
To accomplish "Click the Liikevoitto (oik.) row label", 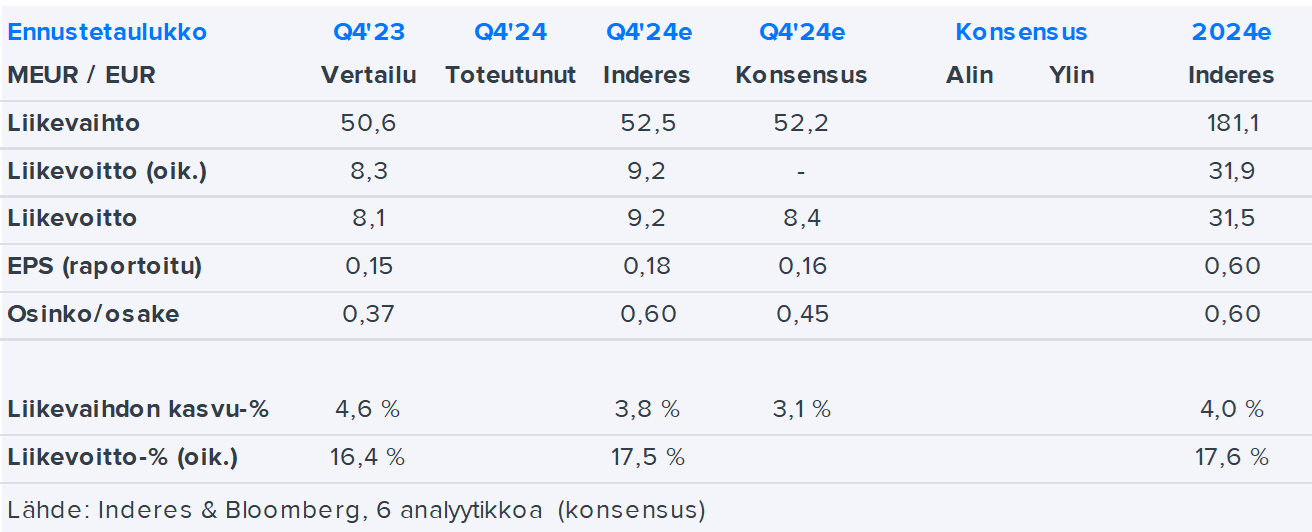I will 107,171.
